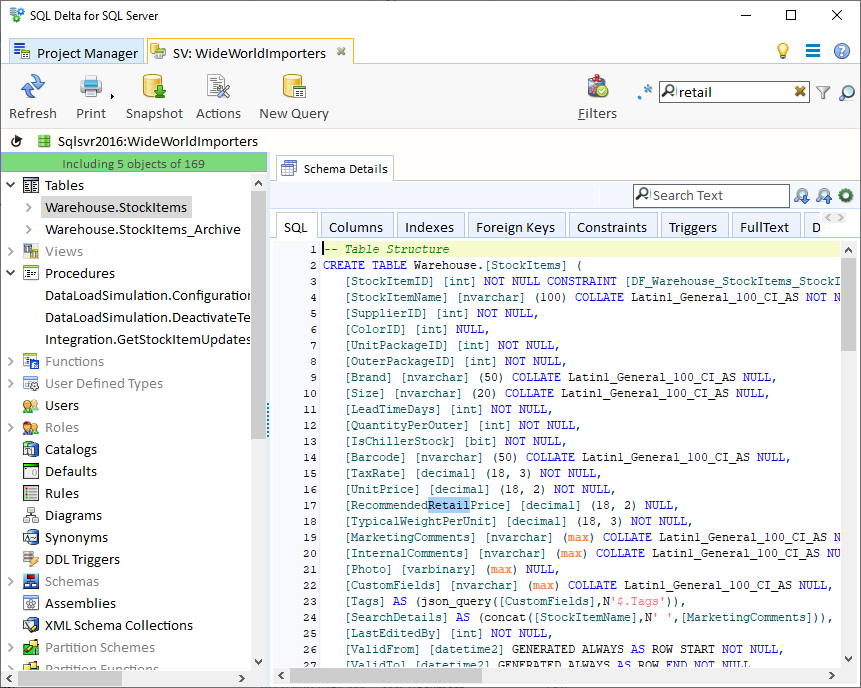The width and height of the screenshot is (861, 688).
Task: Click the Diagrams tree icon
Action: click(31, 515)
